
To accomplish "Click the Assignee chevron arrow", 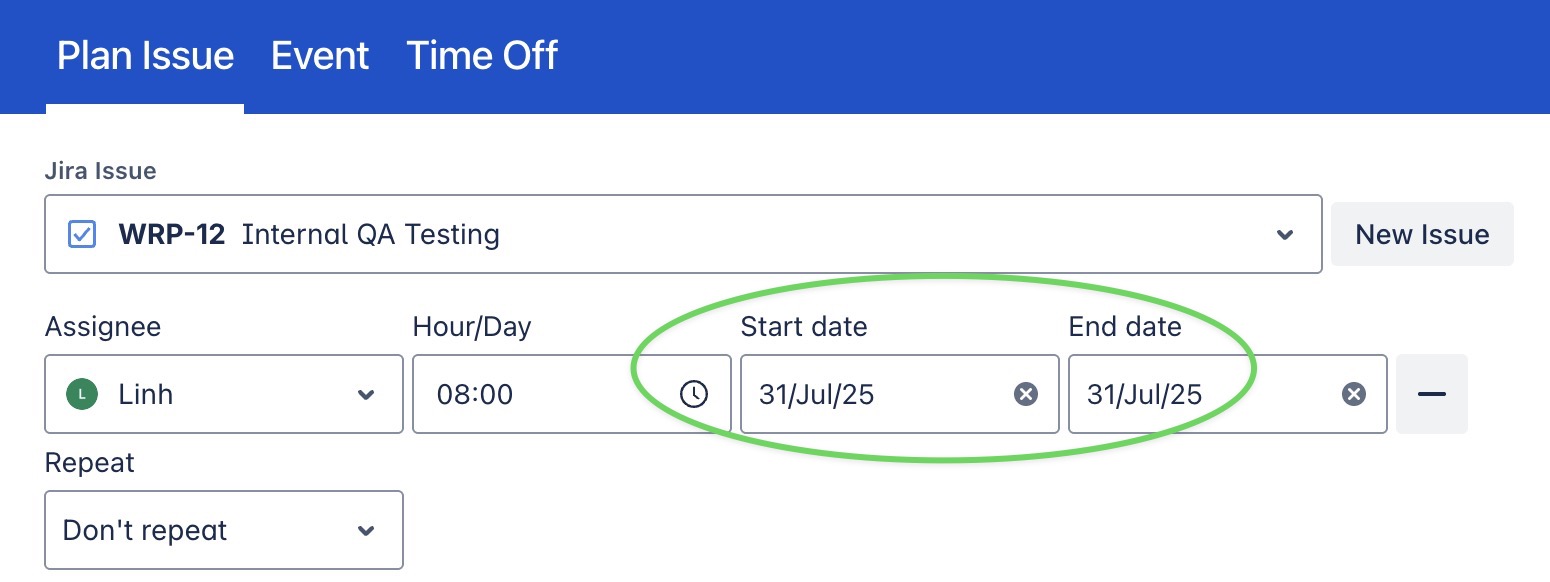I will (x=365, y=394).
